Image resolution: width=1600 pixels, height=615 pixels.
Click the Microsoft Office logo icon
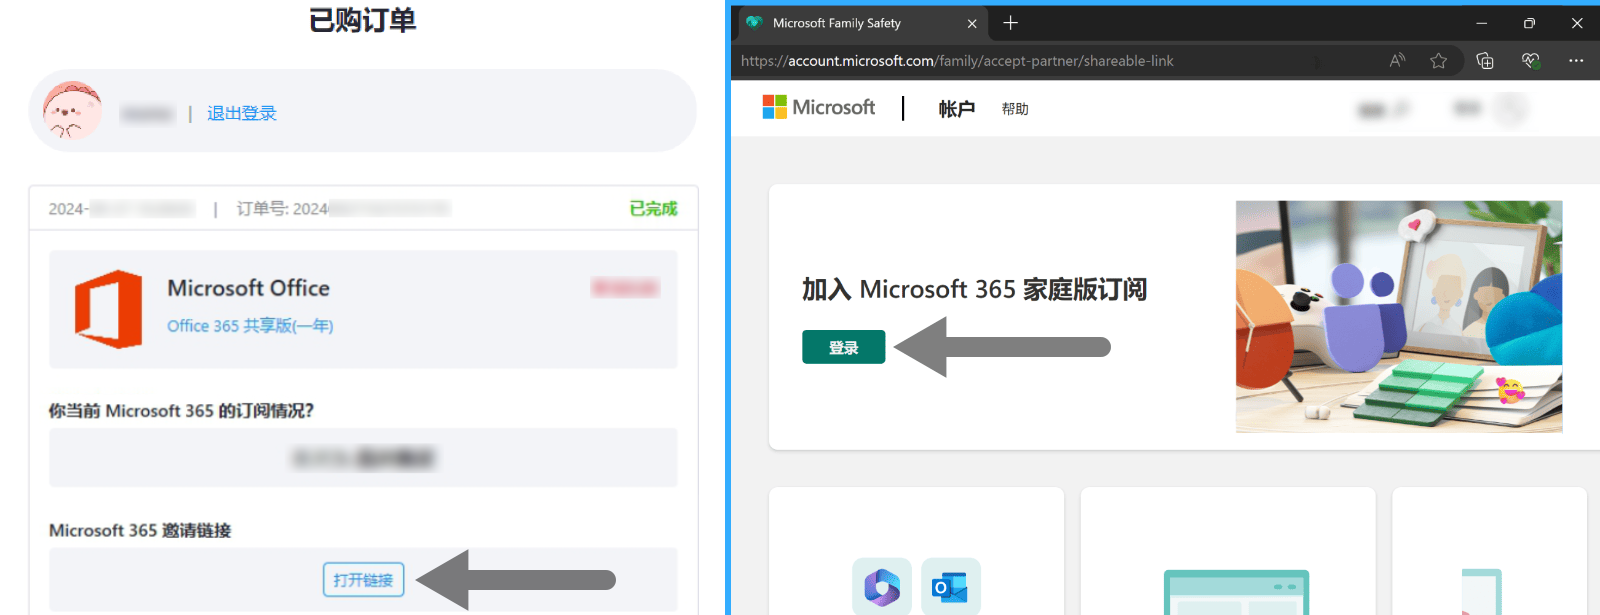tap(109, 309)
